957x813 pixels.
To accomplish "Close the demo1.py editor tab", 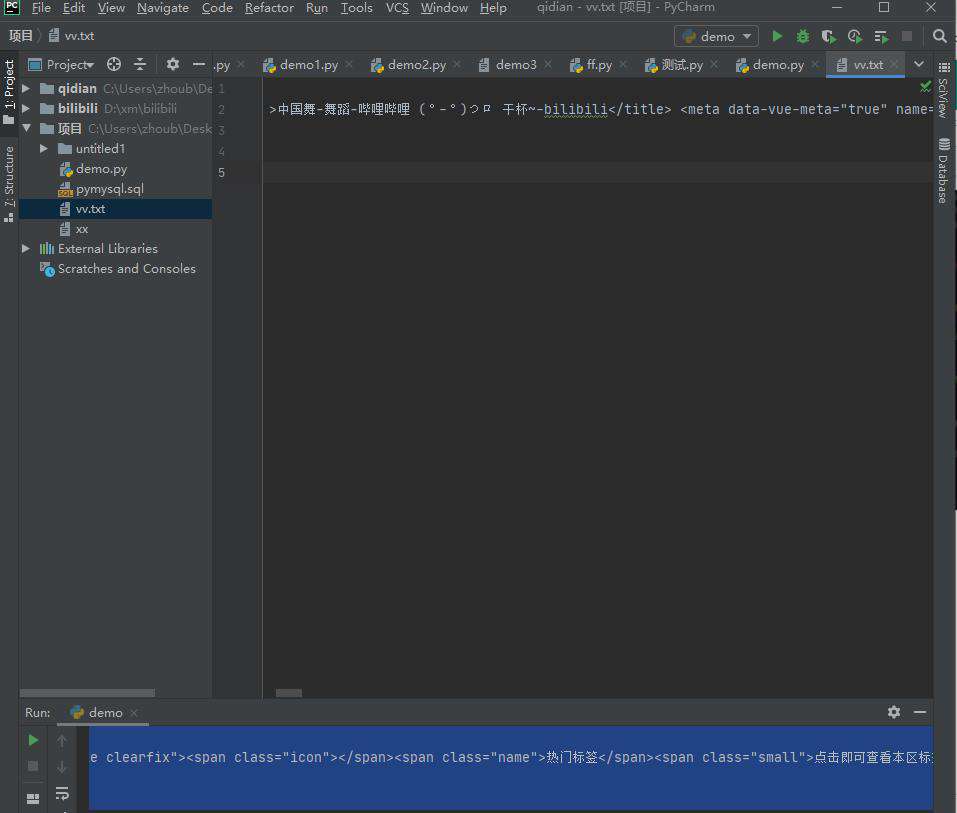I will [x=349, y=64].
